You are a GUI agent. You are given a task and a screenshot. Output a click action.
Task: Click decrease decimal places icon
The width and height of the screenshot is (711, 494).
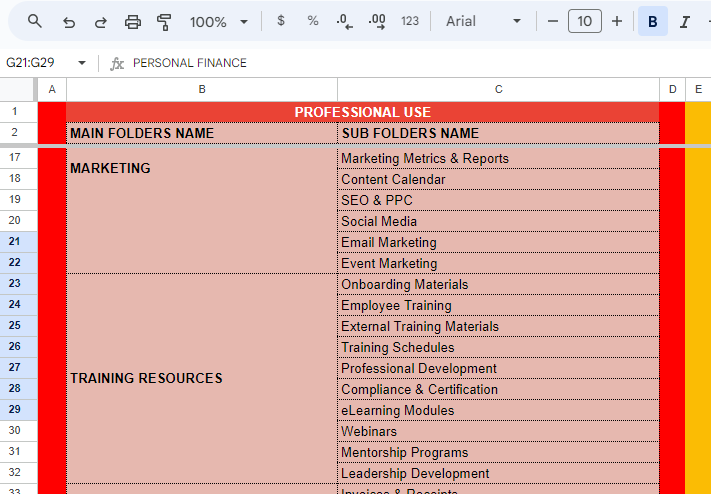pyautogui.click(x=345, y=21)
